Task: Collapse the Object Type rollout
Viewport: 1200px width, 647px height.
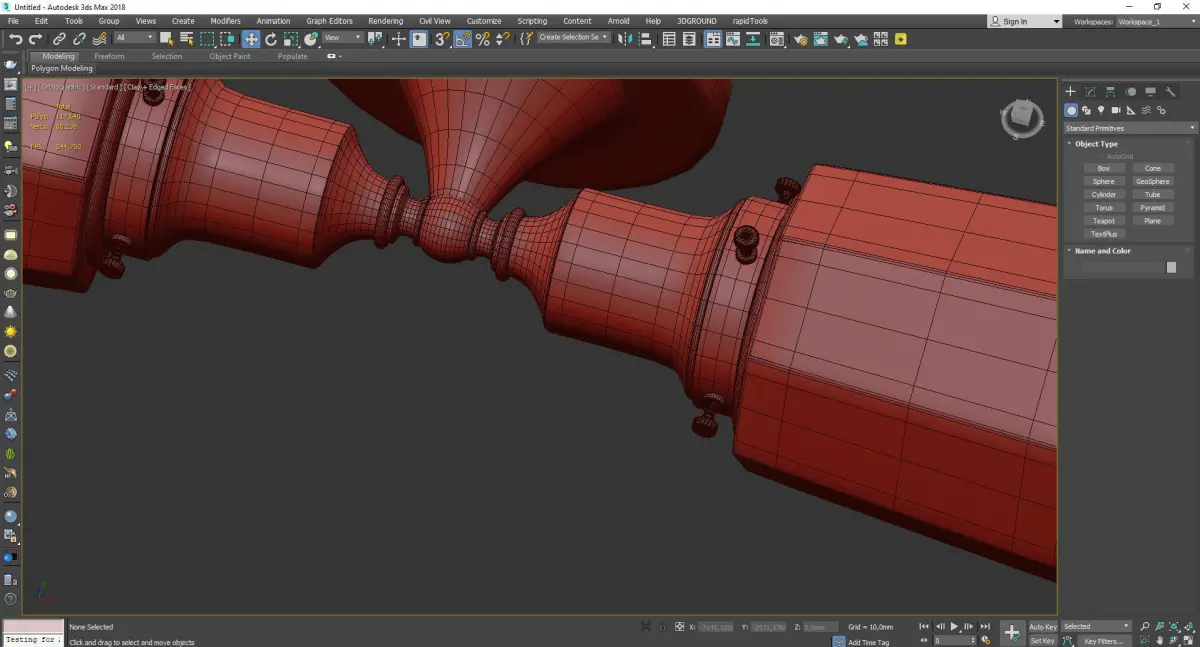Action: pyautogui.click(x=1096, y=144)
